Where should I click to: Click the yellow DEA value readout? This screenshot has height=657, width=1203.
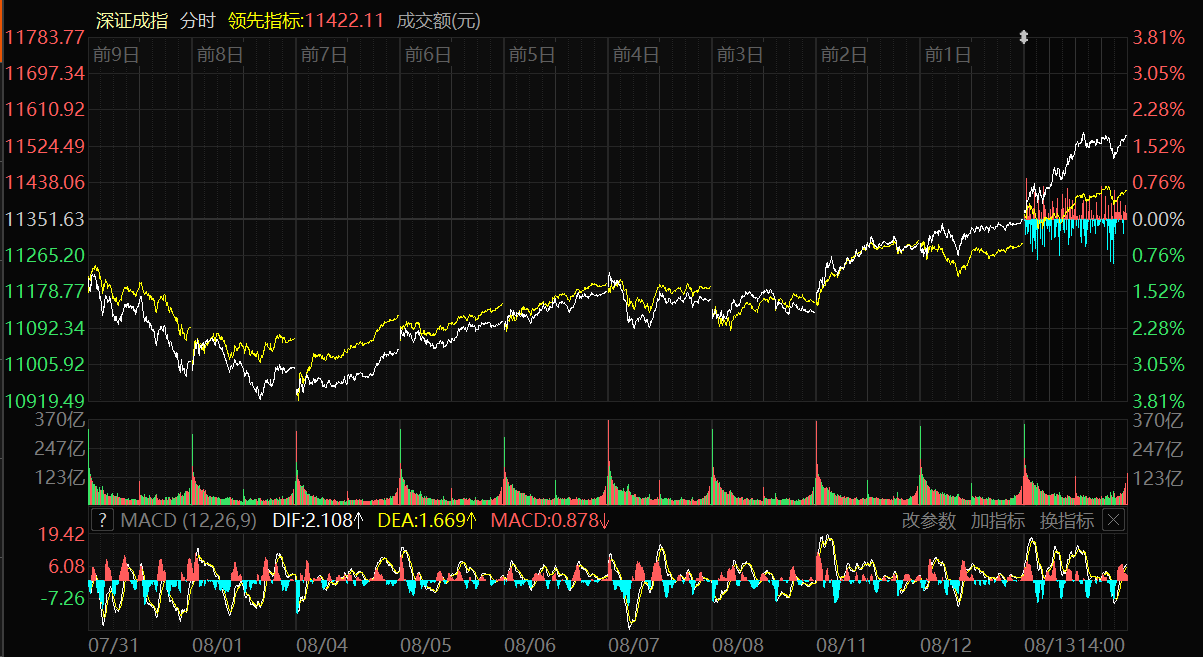(427, 520)
